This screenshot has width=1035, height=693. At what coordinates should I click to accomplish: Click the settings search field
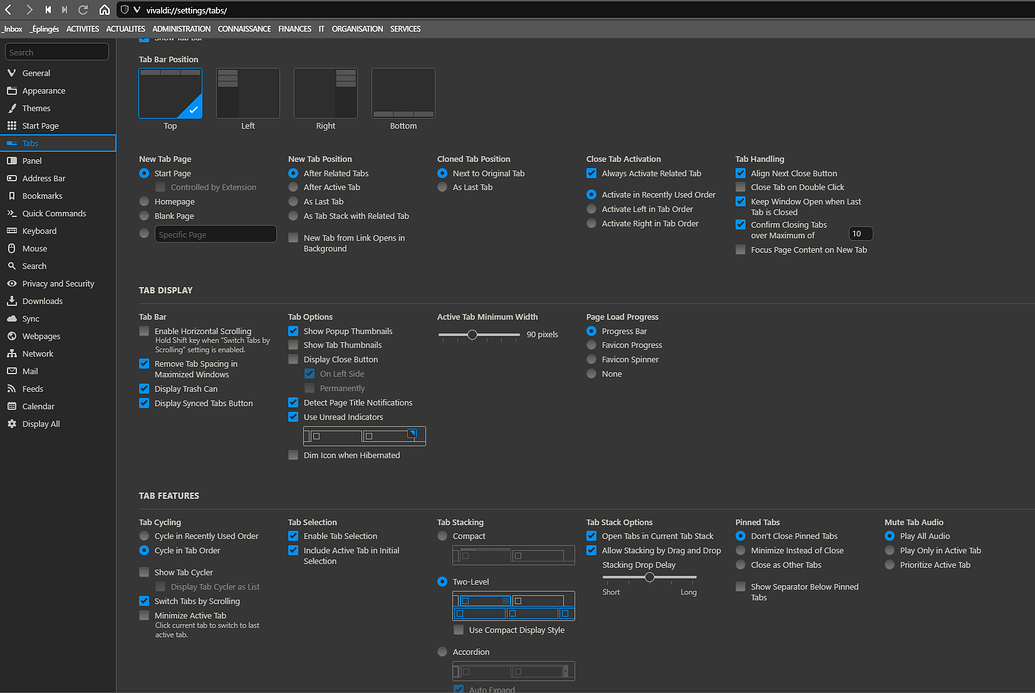(56, 51)
